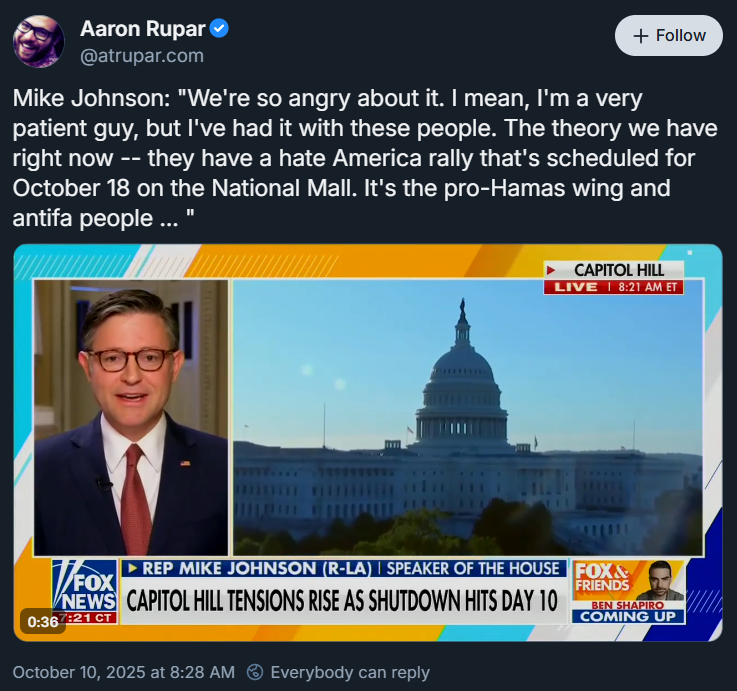Click the Capitol Hill Live banner

click(614, 278)
